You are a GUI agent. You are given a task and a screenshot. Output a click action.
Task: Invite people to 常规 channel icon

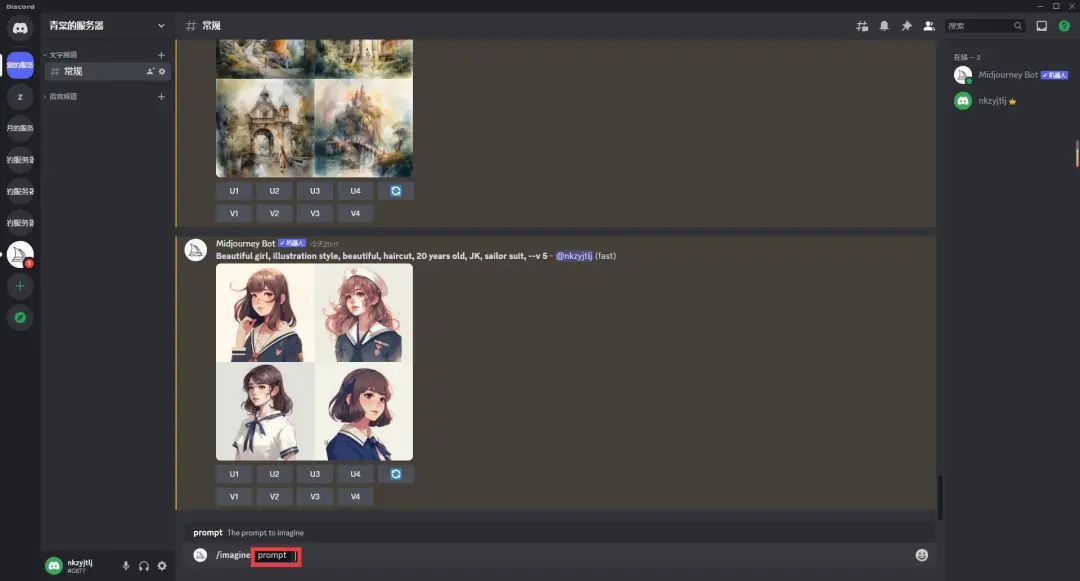(x=150, y=72)
